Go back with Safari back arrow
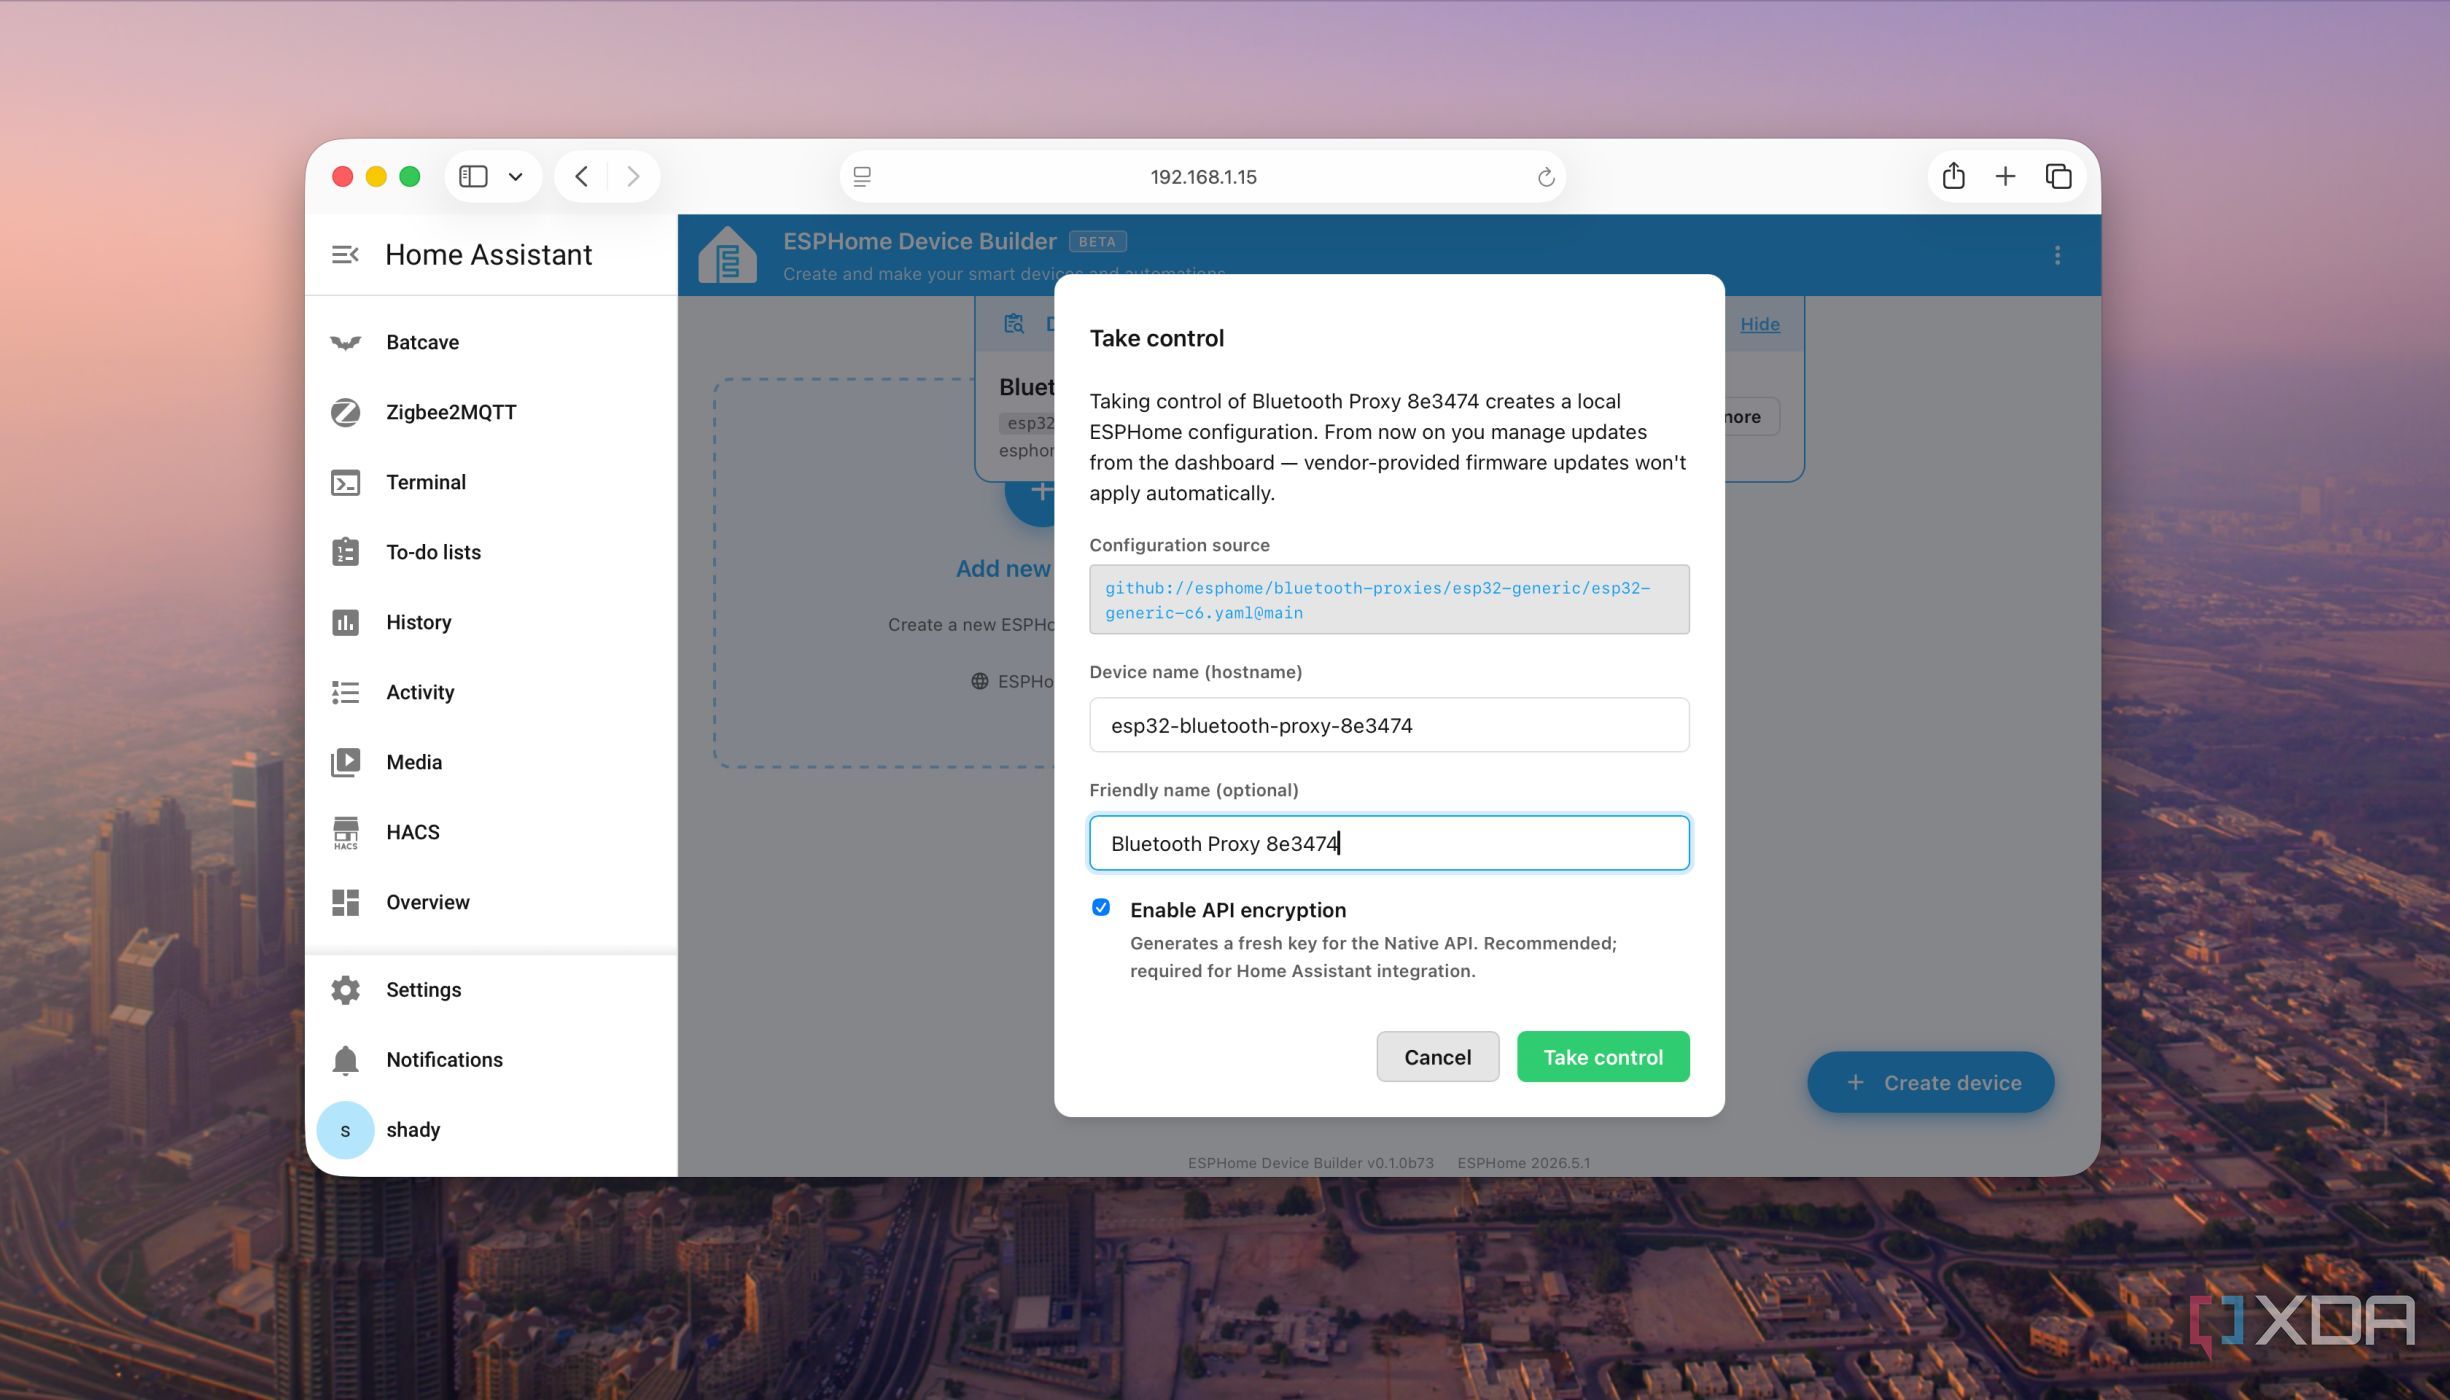The image size is (2450, 1400). (582, 177)
